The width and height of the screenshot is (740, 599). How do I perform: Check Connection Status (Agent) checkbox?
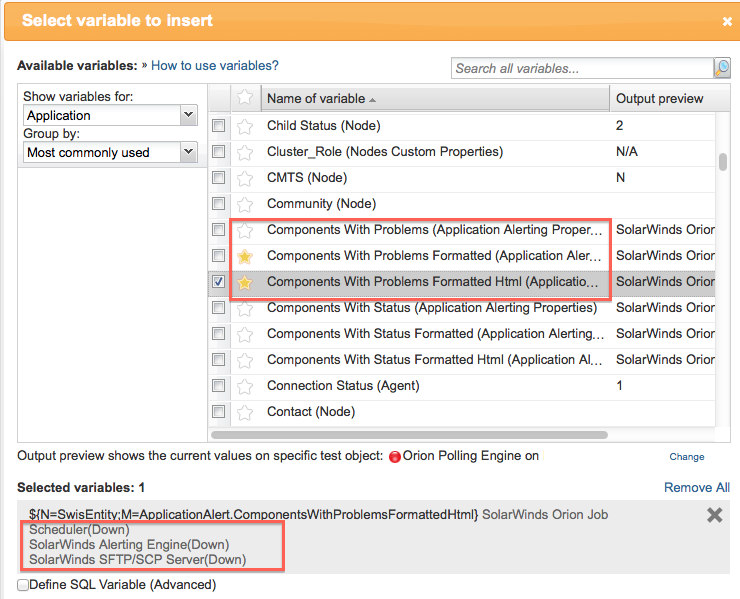click(219, 386)
